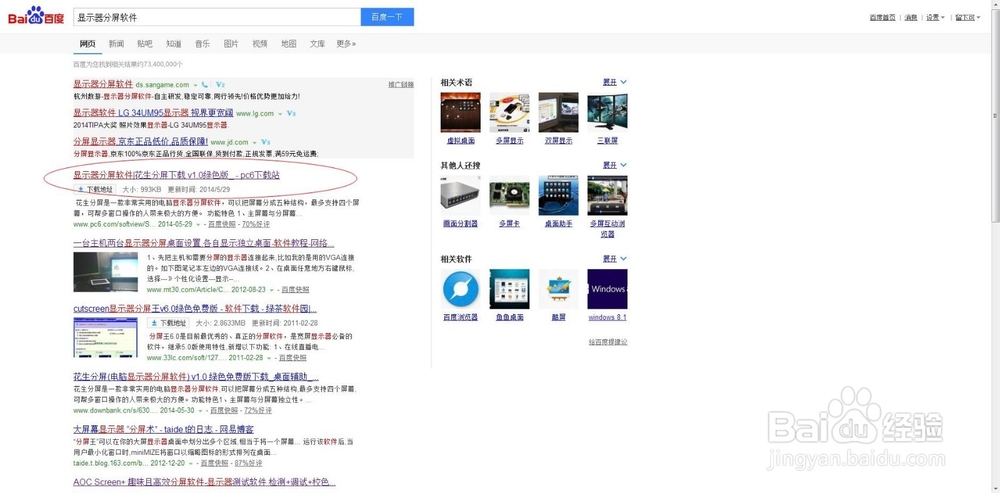Open the 多屏互动浏览器 text link

[x=607, y=228]
